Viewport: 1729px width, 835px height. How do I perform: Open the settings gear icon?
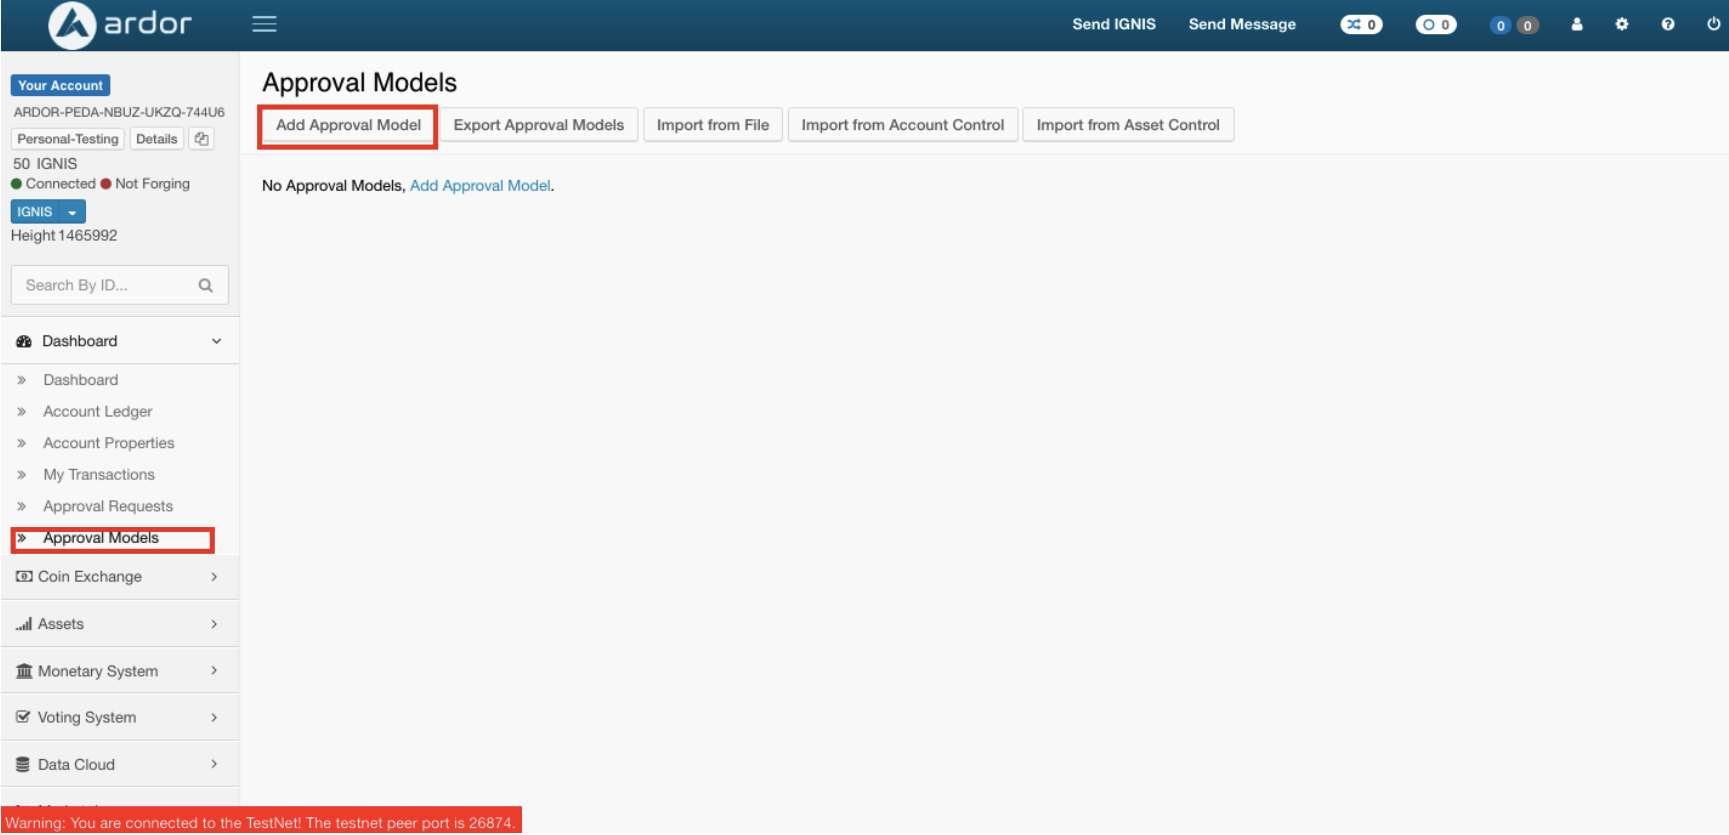pos(1622,25)
